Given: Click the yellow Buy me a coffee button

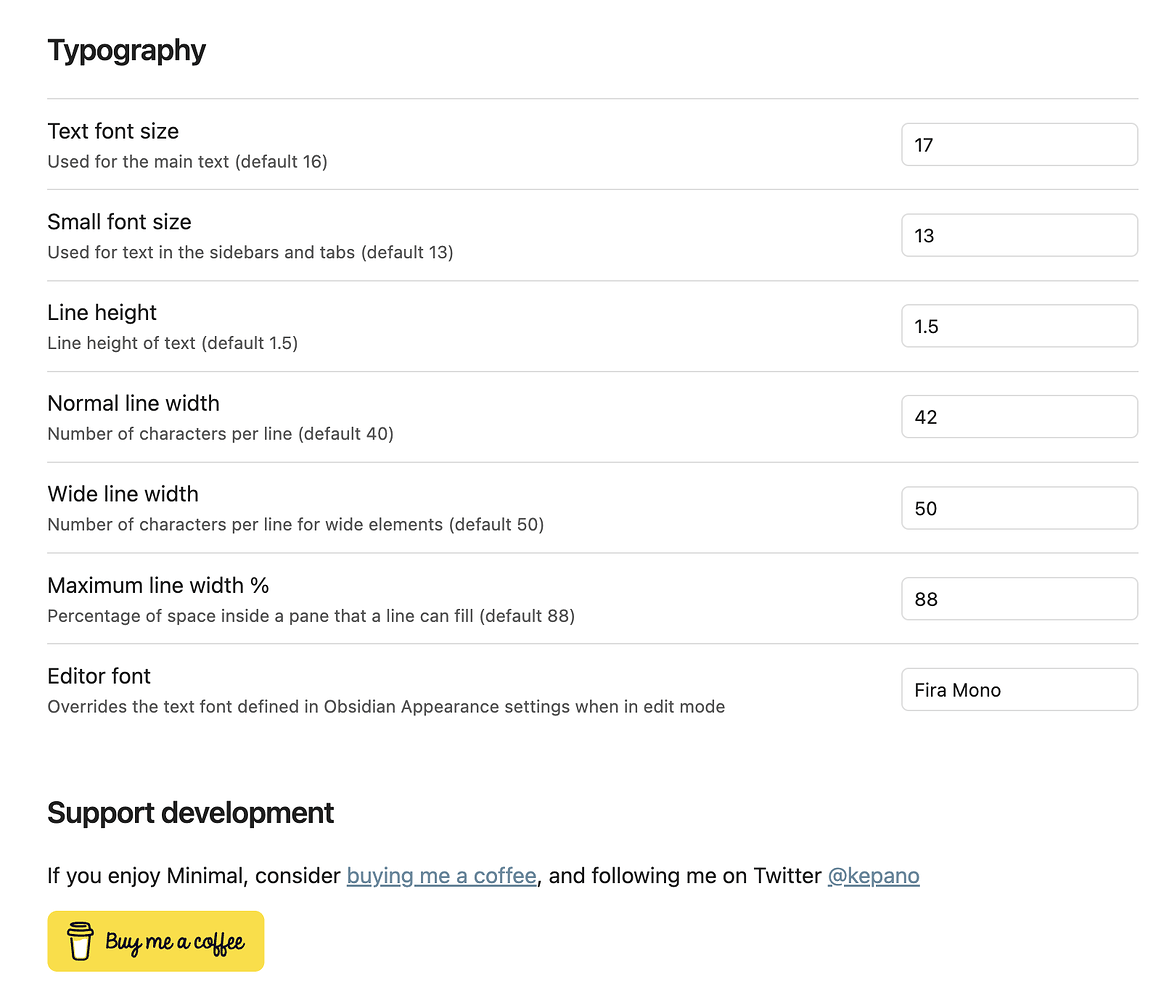Looking at the screenshot, I should click(x=156, y=941).
